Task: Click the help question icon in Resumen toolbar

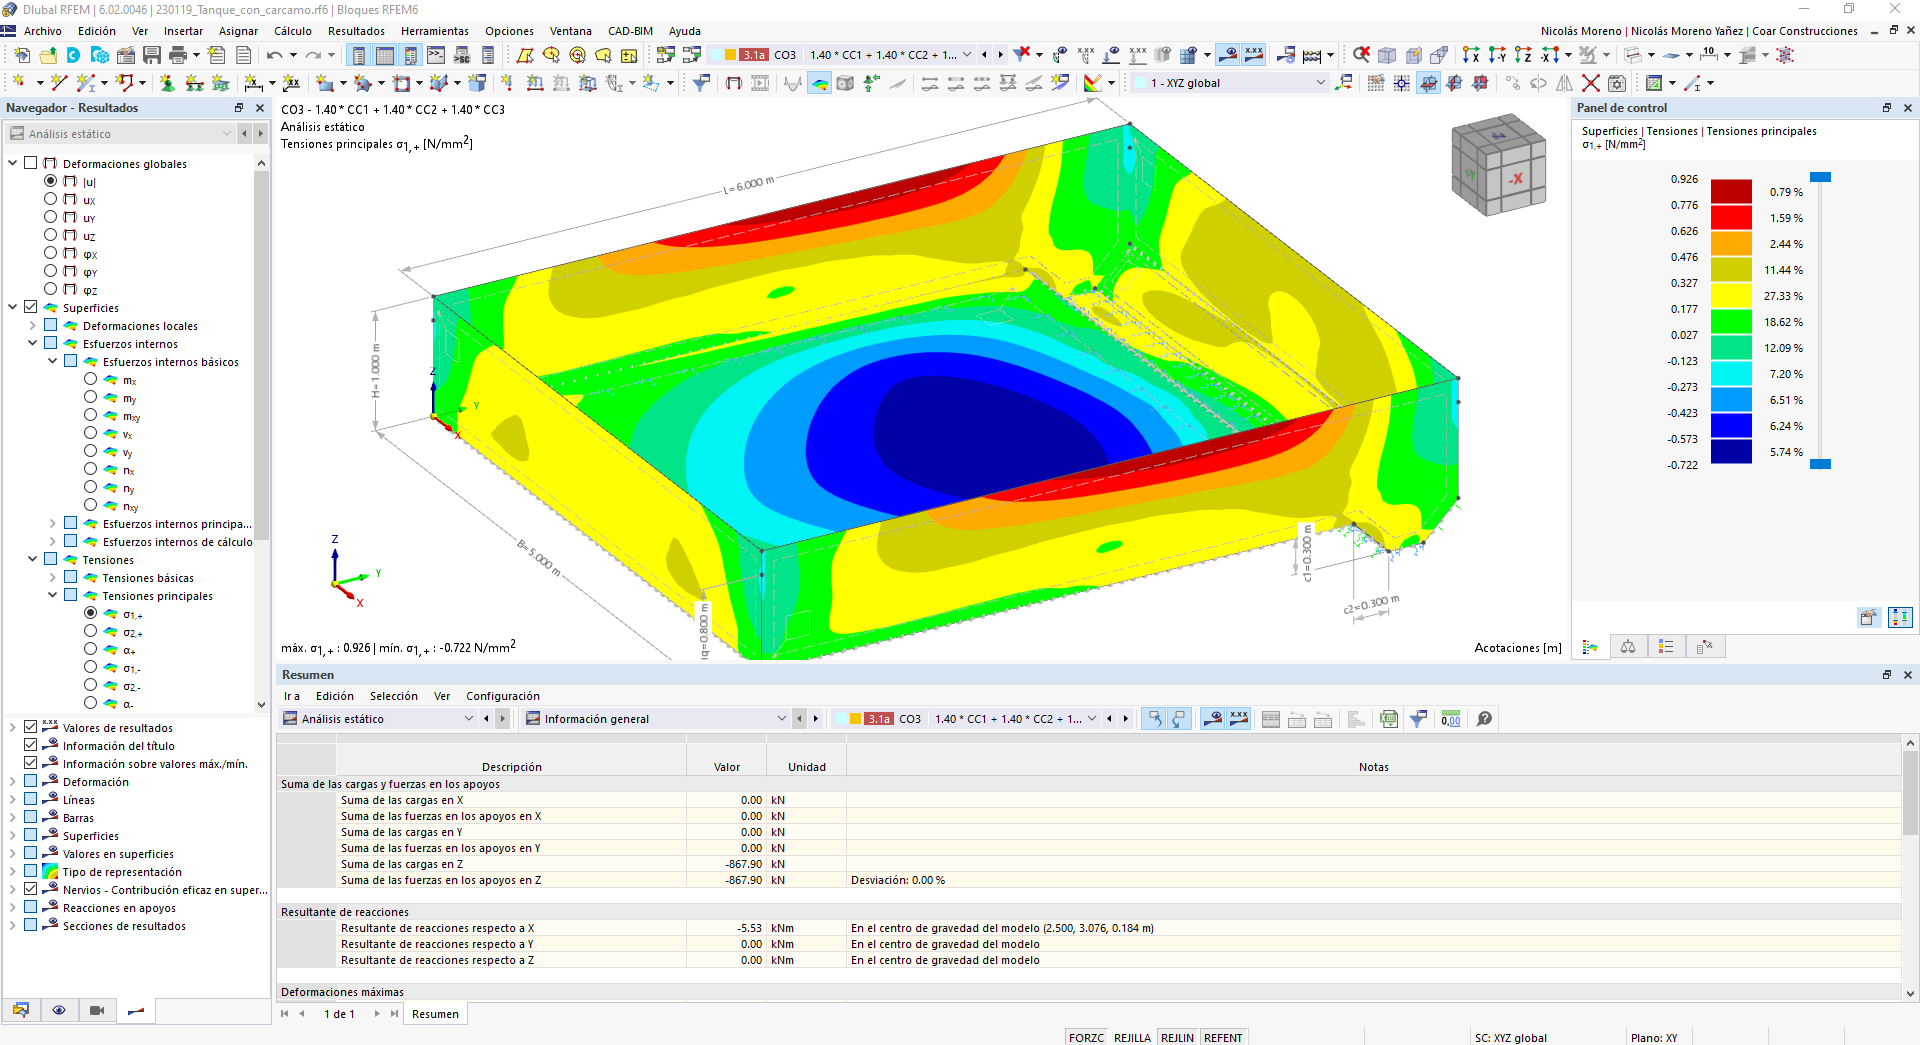Action: pyautogui.click(x=1484, y=719)
